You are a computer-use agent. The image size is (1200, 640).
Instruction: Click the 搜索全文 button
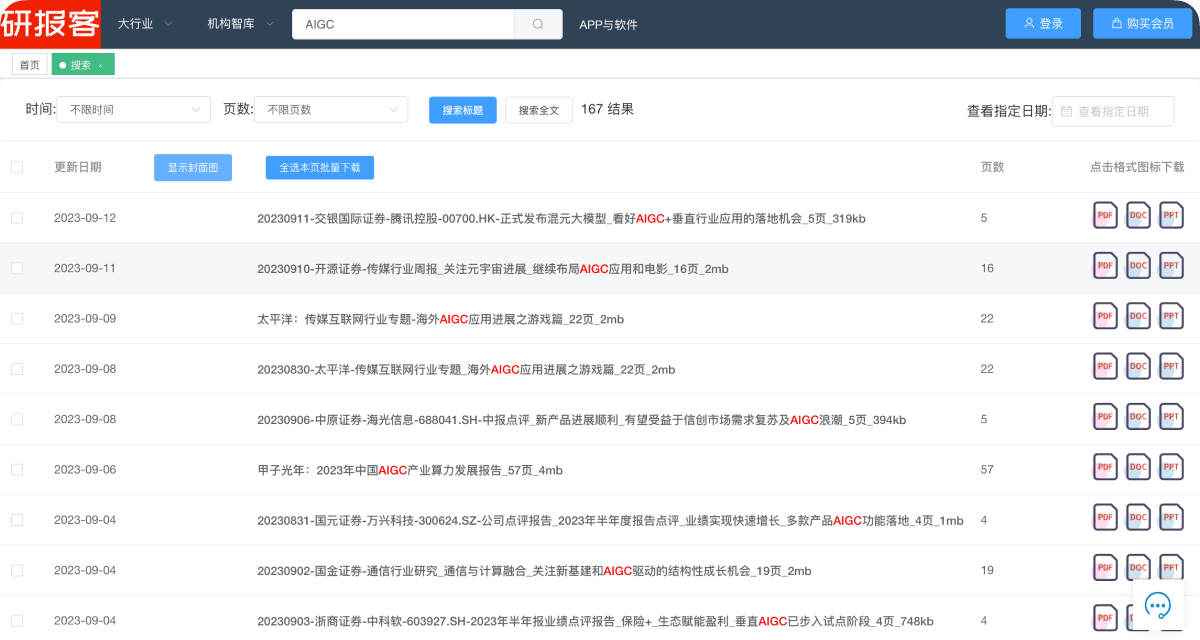pyautogui.click(x=539, y=110)
